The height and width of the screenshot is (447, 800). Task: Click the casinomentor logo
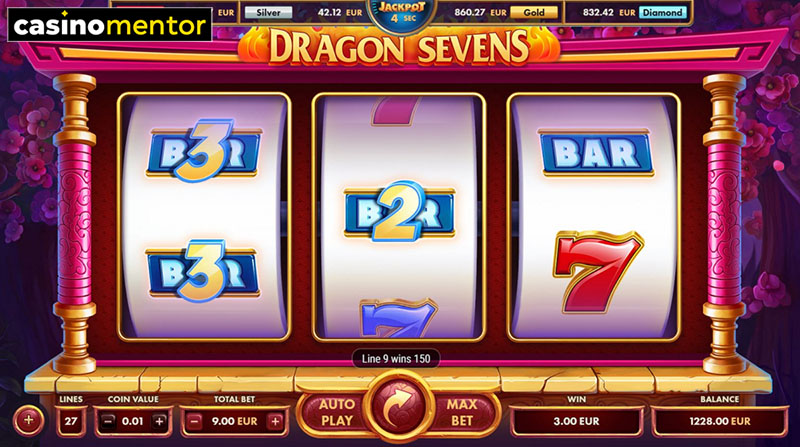click(110, 24)
